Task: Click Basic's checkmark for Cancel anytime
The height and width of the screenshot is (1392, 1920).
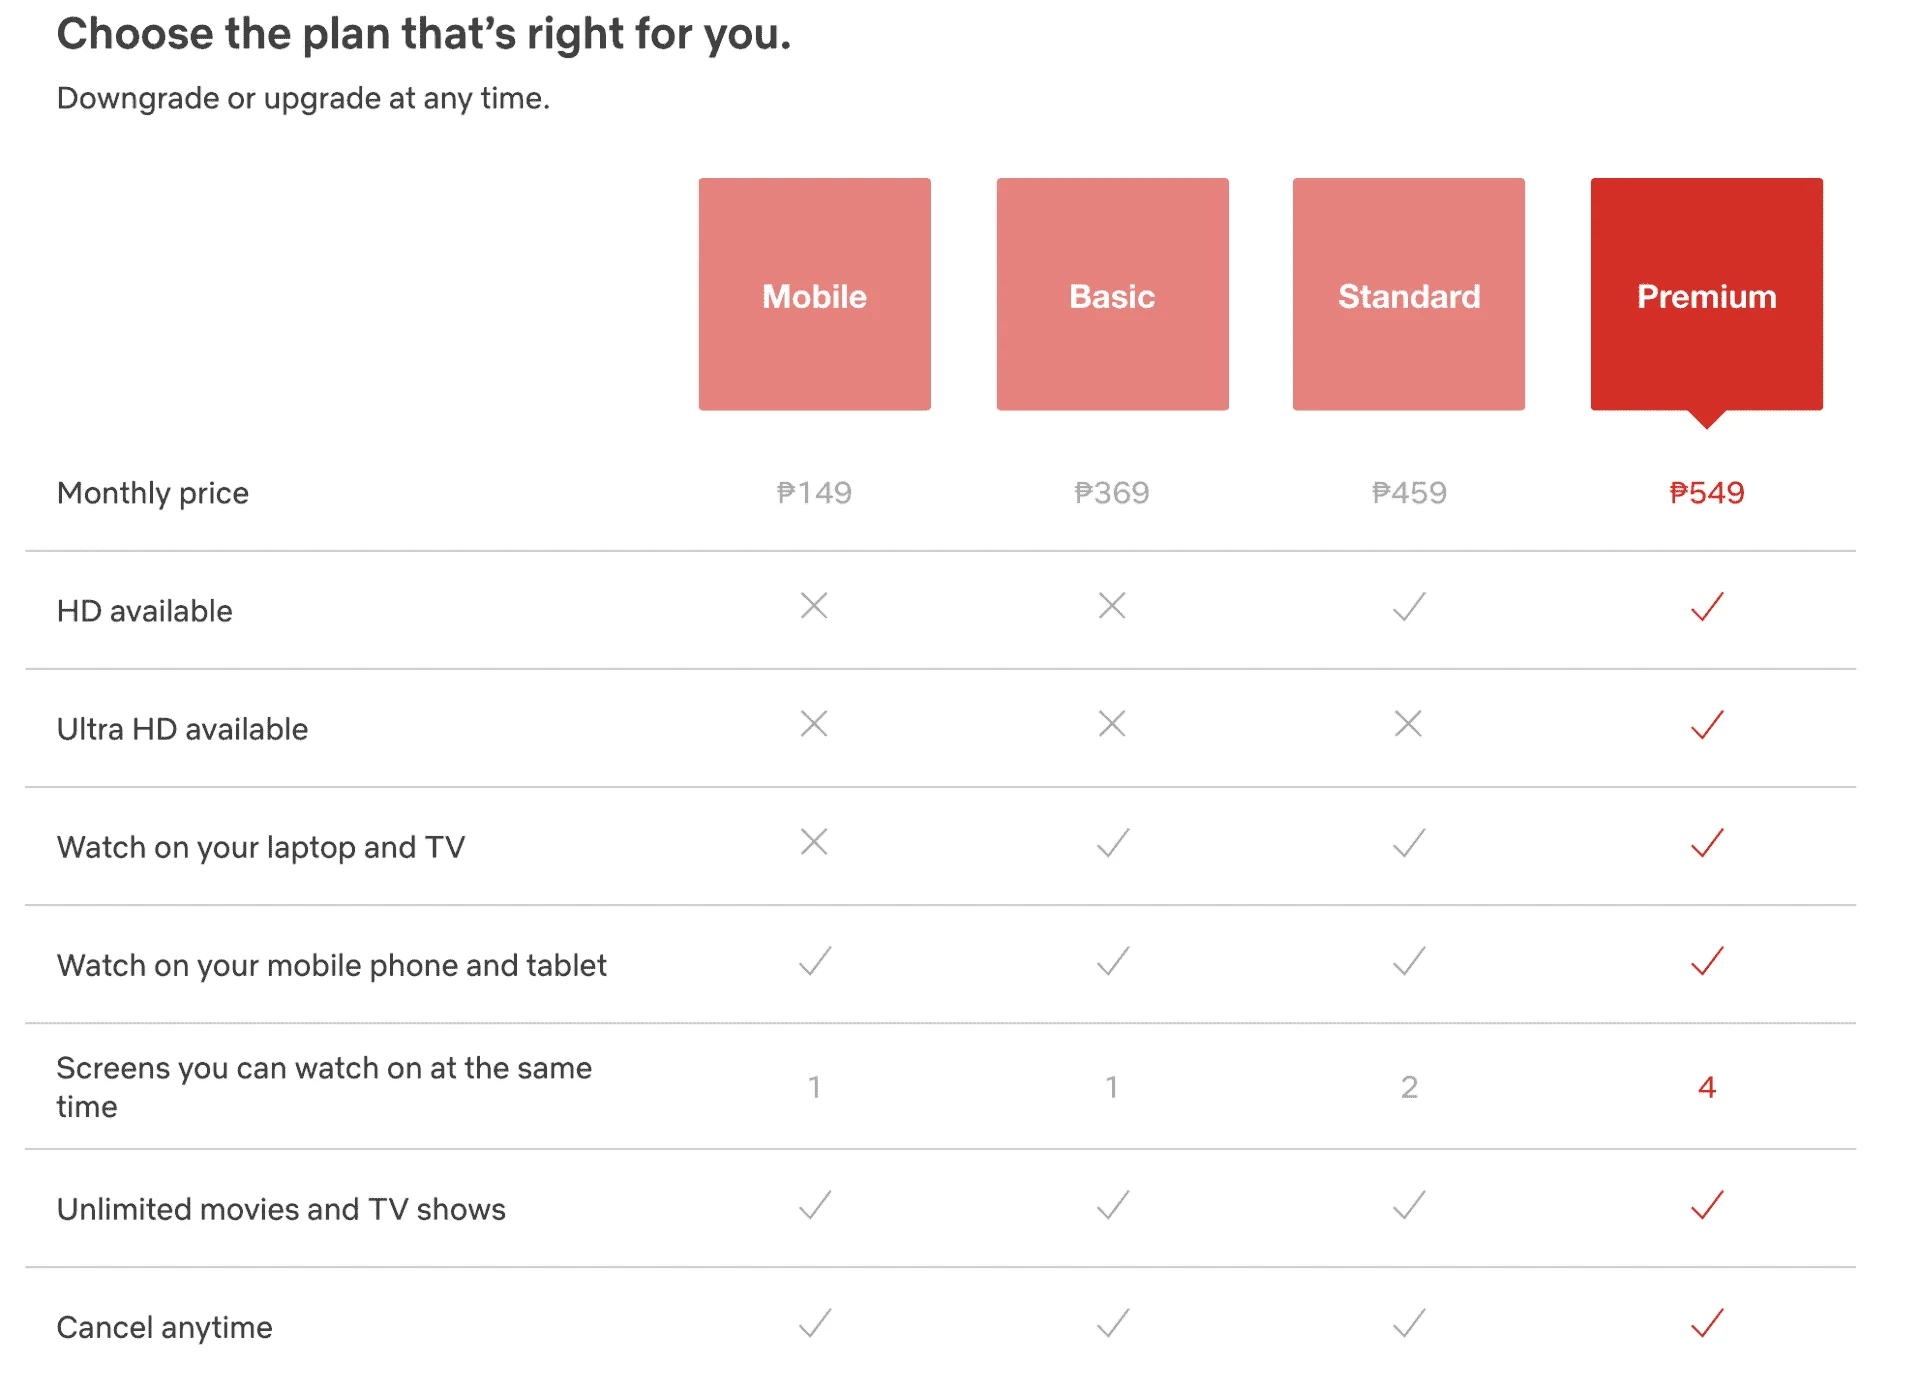Action: click(x=1113, y=1322)
